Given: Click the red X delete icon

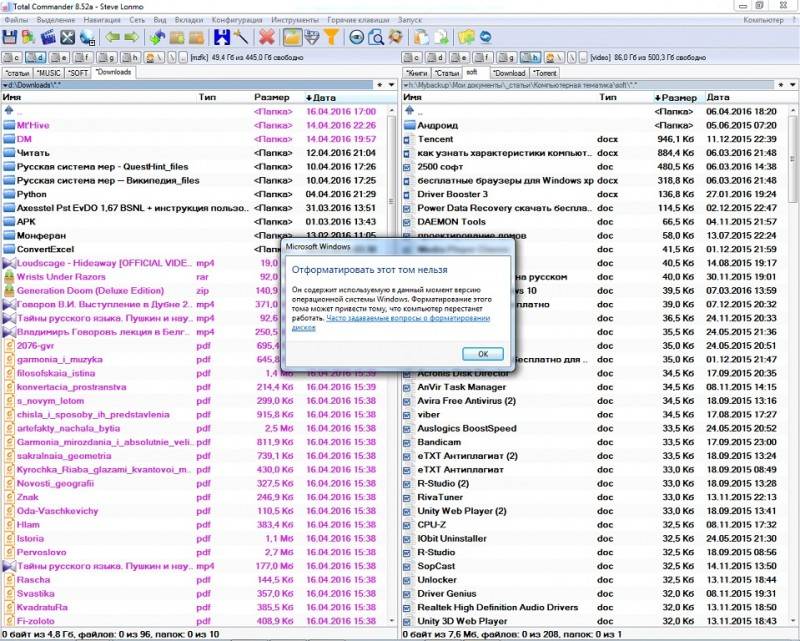Looking at the screenshot, I should point(266,37).
